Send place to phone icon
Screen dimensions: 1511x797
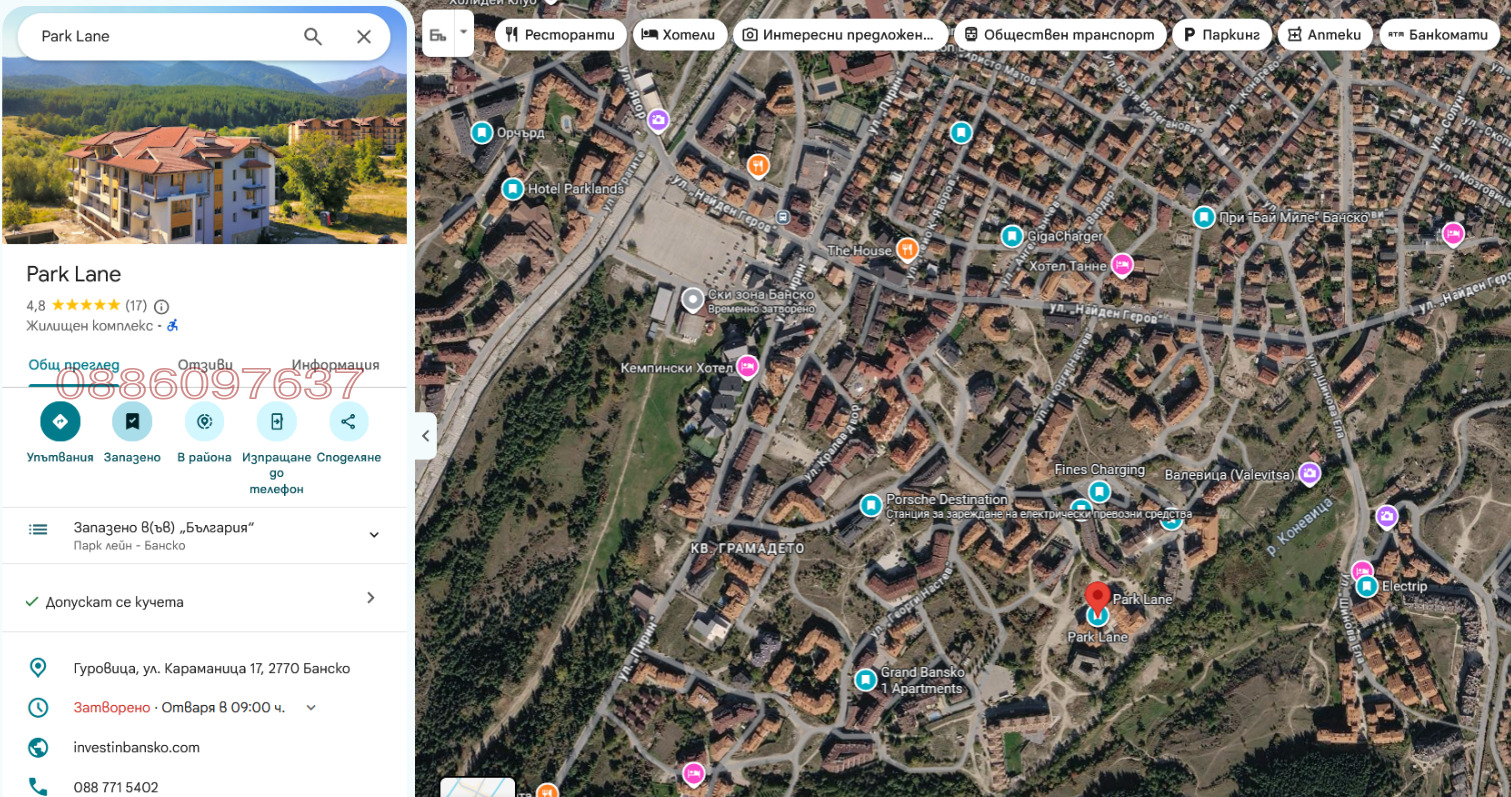point(277,421)
